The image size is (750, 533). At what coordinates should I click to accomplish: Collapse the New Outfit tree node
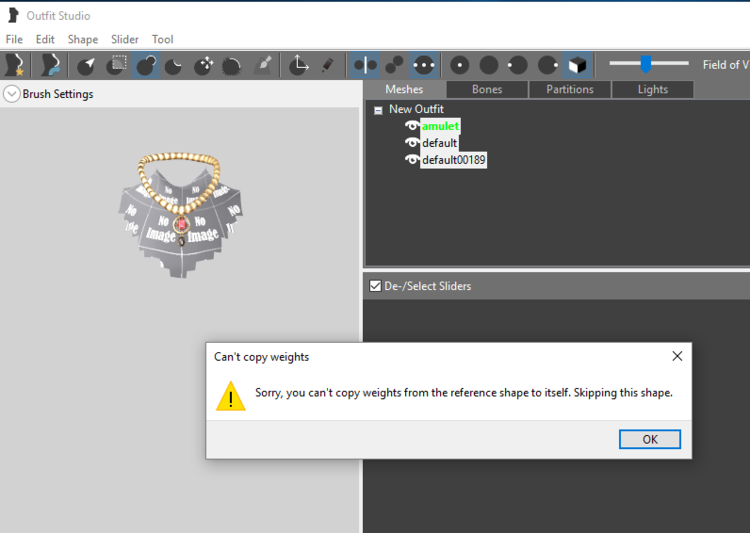pos(378,111)
